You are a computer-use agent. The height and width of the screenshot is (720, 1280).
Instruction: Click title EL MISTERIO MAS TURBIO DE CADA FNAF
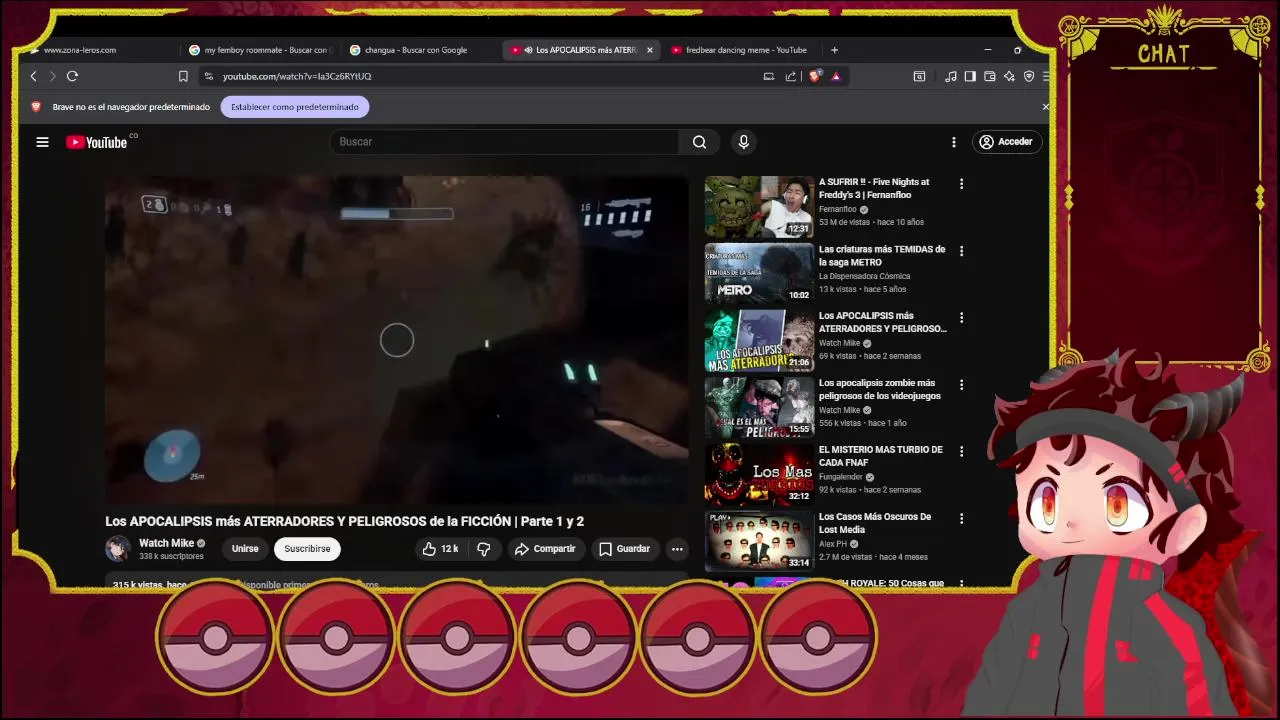881,456
